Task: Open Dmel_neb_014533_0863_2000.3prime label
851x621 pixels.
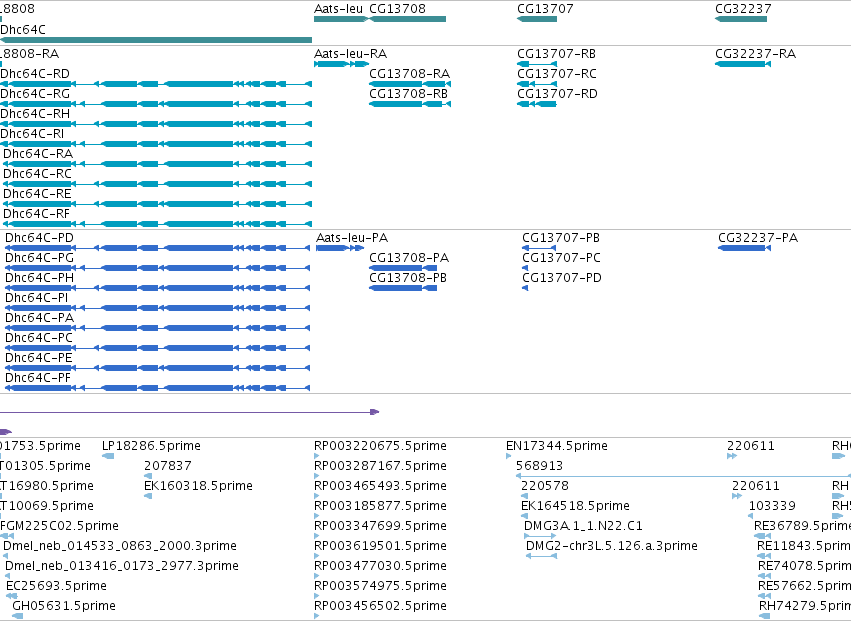Action: 119,546
